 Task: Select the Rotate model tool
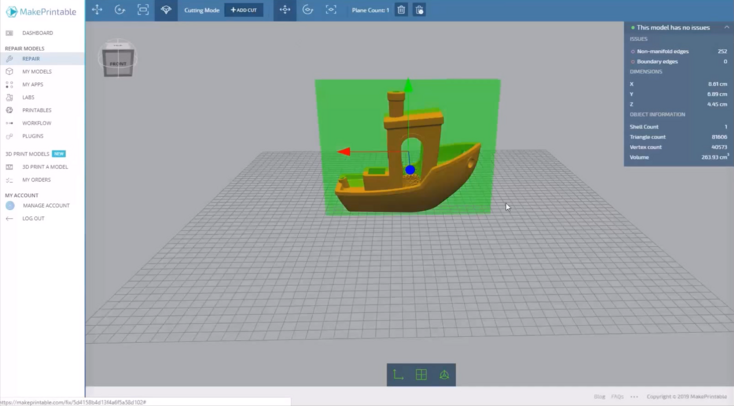(120, 10)
